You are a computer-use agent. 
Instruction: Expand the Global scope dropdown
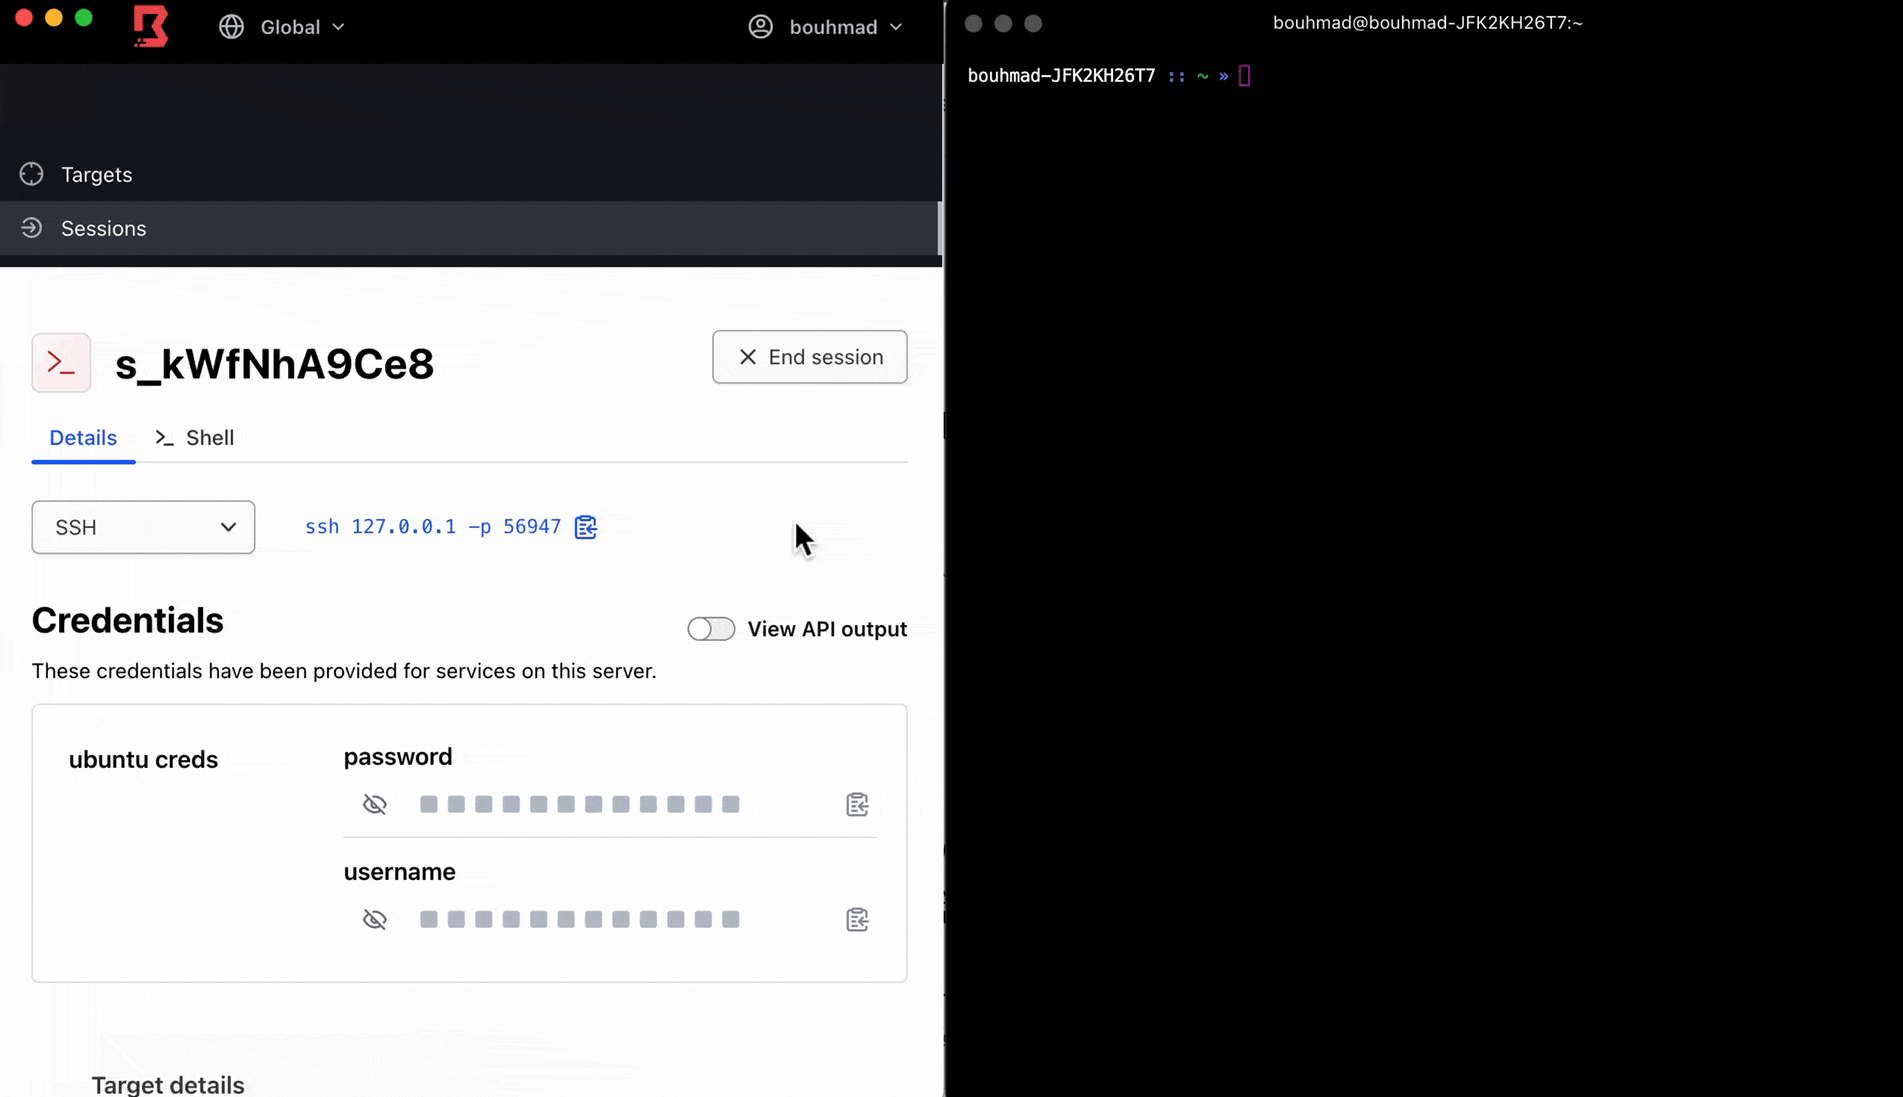pyautogui.click(x=301, y=27)
